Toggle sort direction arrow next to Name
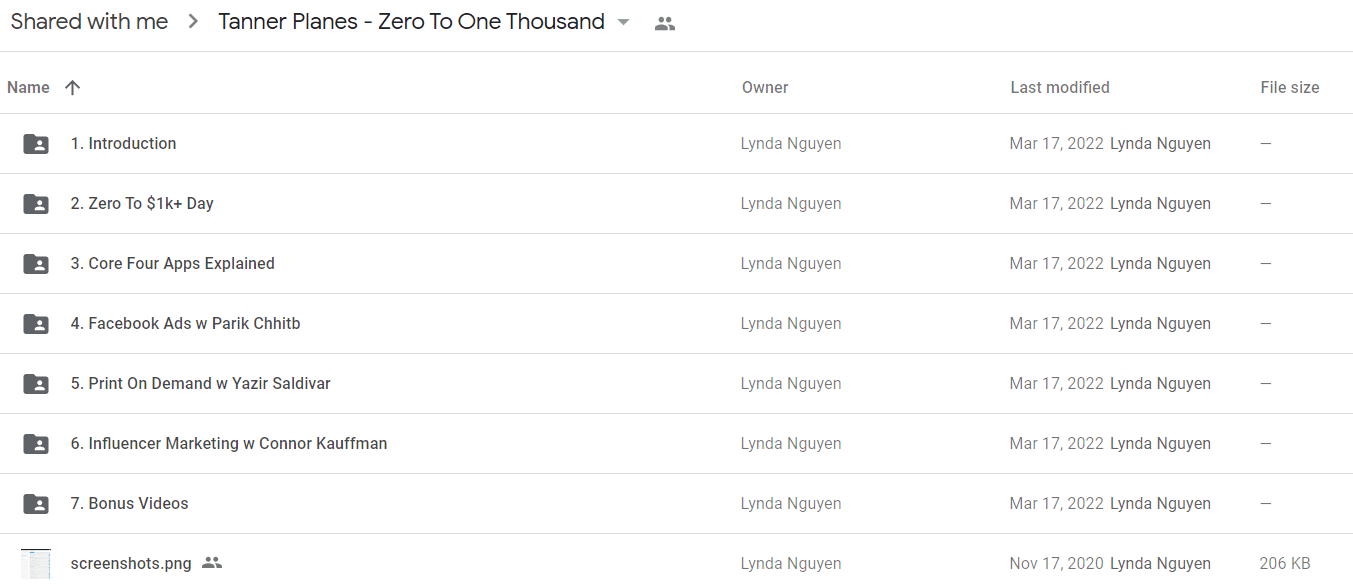Screen dimensions: 1353x584 click(x=72, y=88)
